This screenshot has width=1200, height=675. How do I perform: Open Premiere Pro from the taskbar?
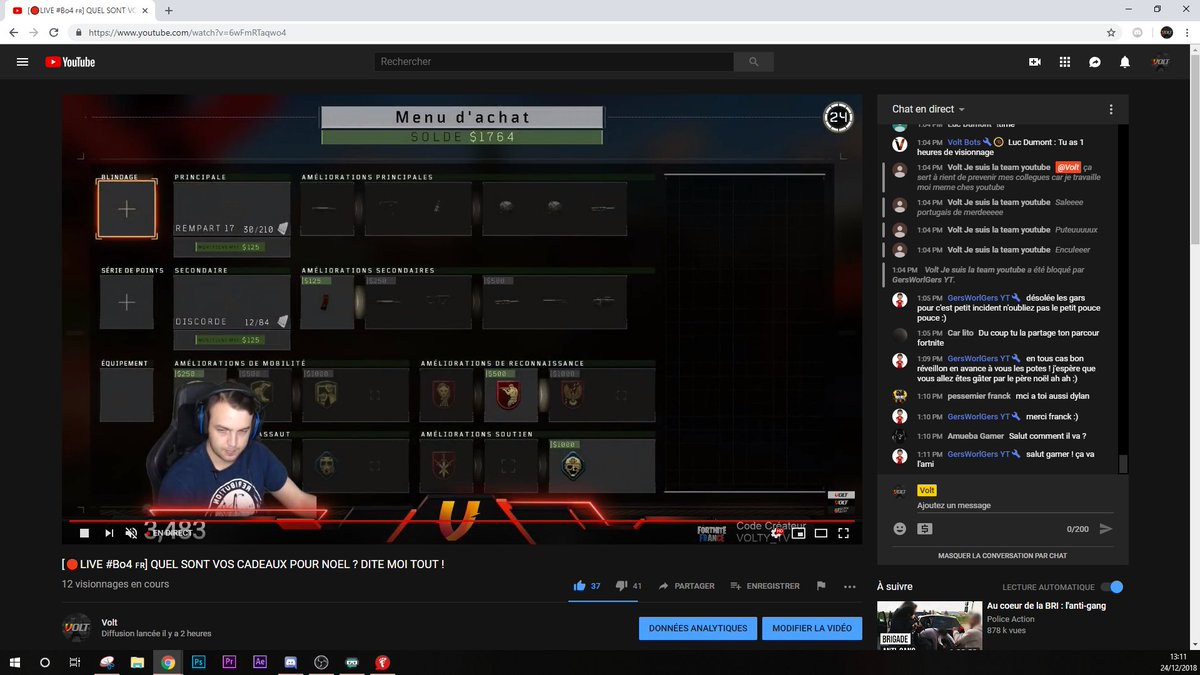[x=229, y=662]
